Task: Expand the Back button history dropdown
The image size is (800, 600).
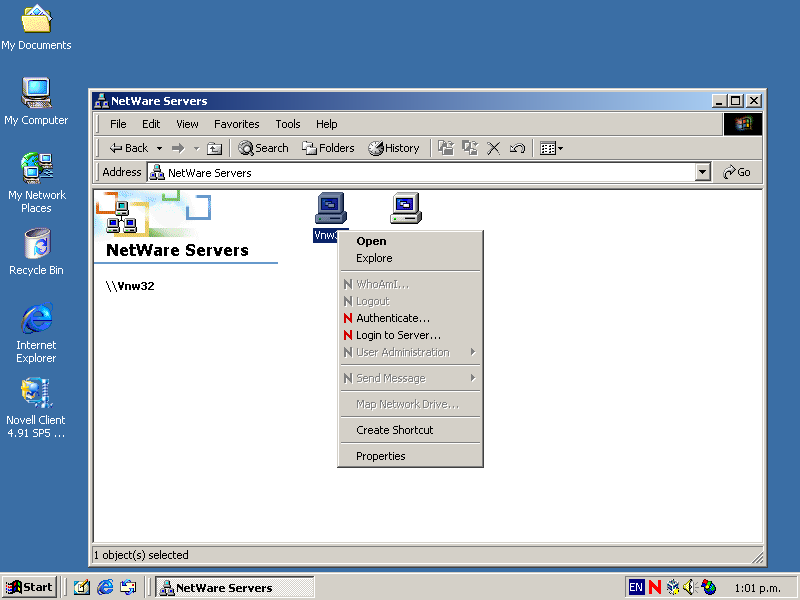Action: click(159, 148)
